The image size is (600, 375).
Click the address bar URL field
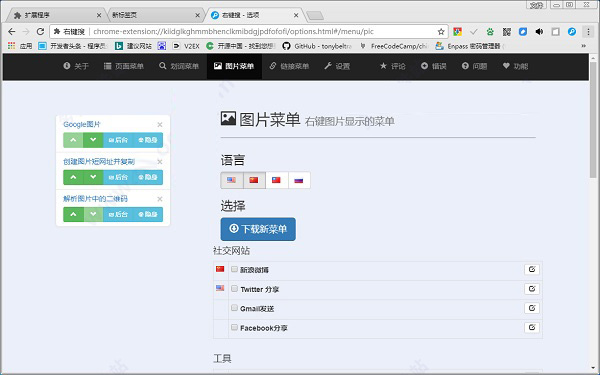click(249, 31)
